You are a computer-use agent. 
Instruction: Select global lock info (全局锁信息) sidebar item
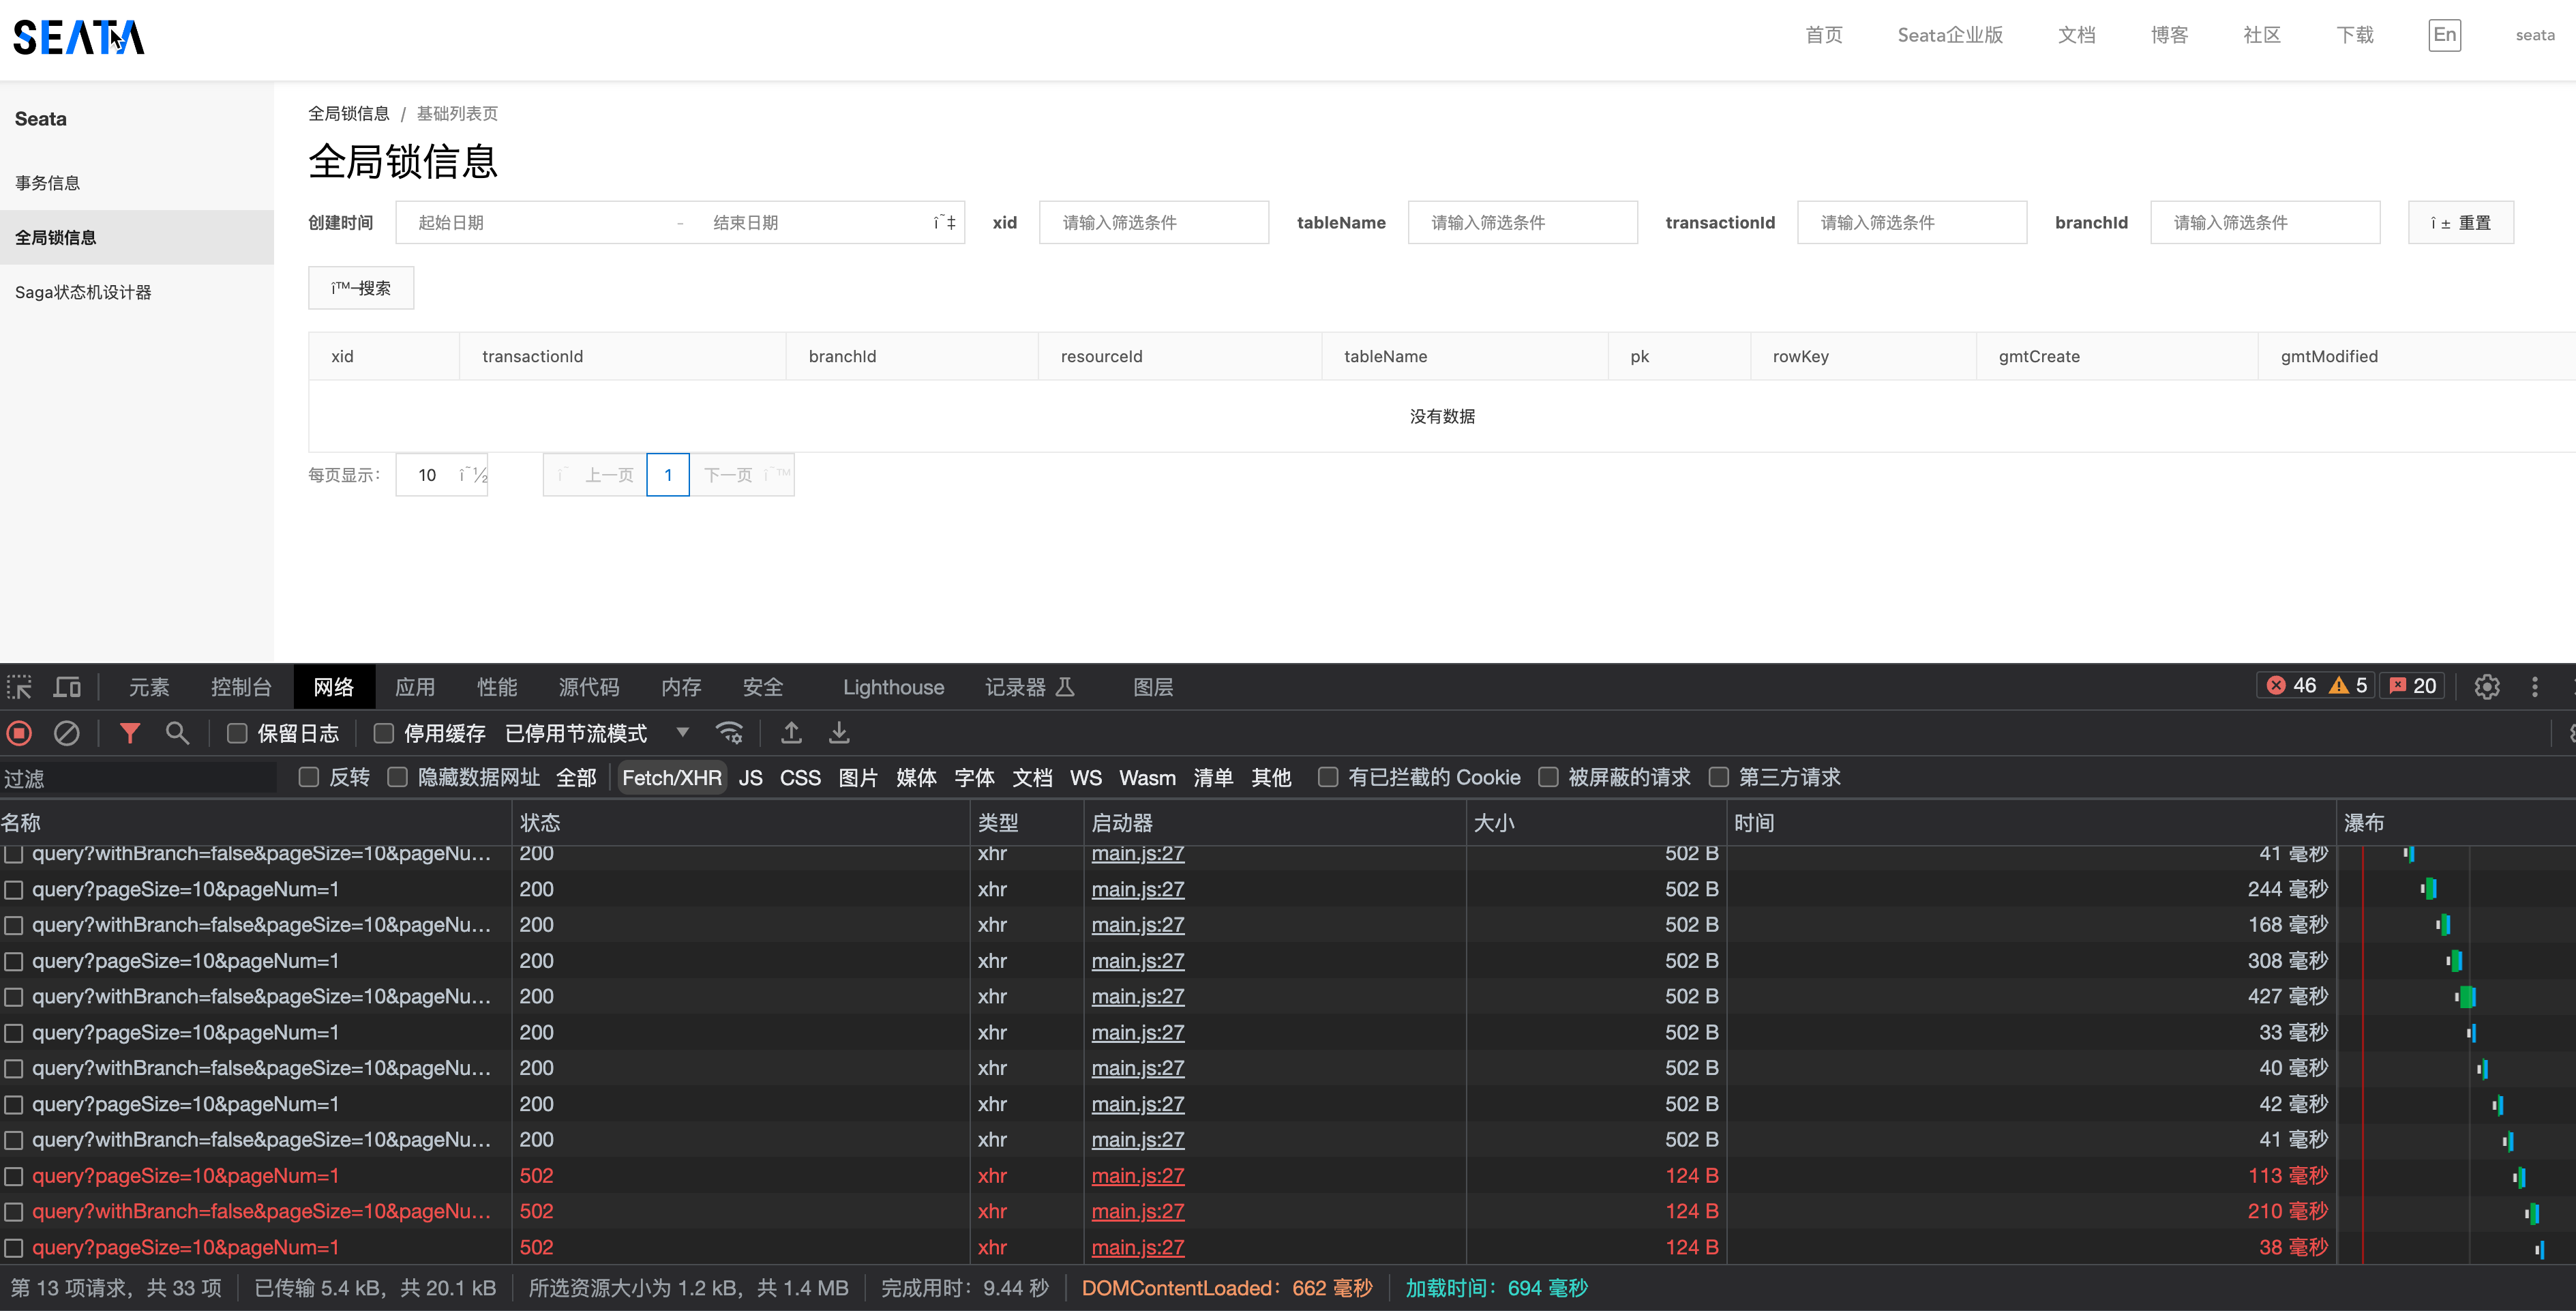click(137, 237)
